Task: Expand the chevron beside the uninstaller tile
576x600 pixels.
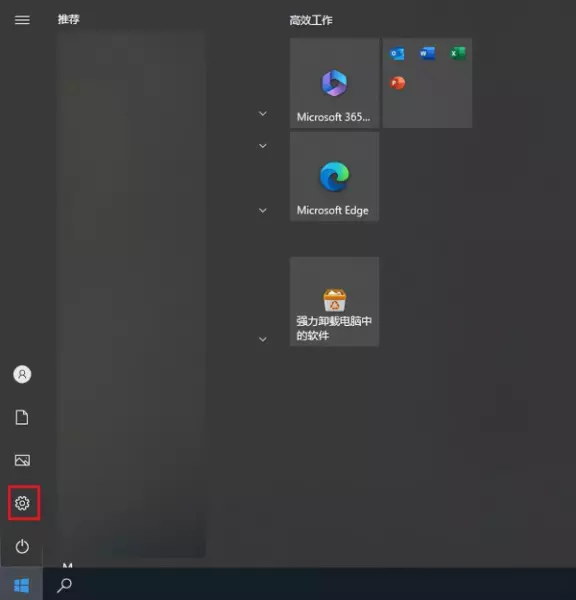Action: [263, 339]
